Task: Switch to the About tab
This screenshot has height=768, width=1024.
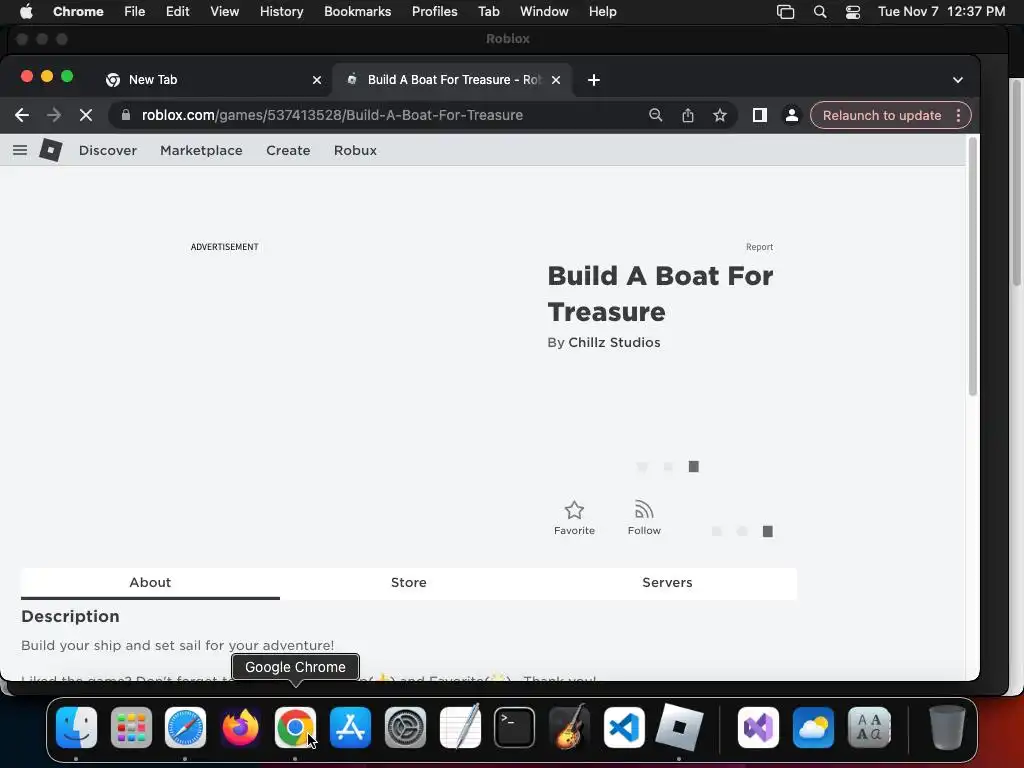Action: (x=150, y=583)
